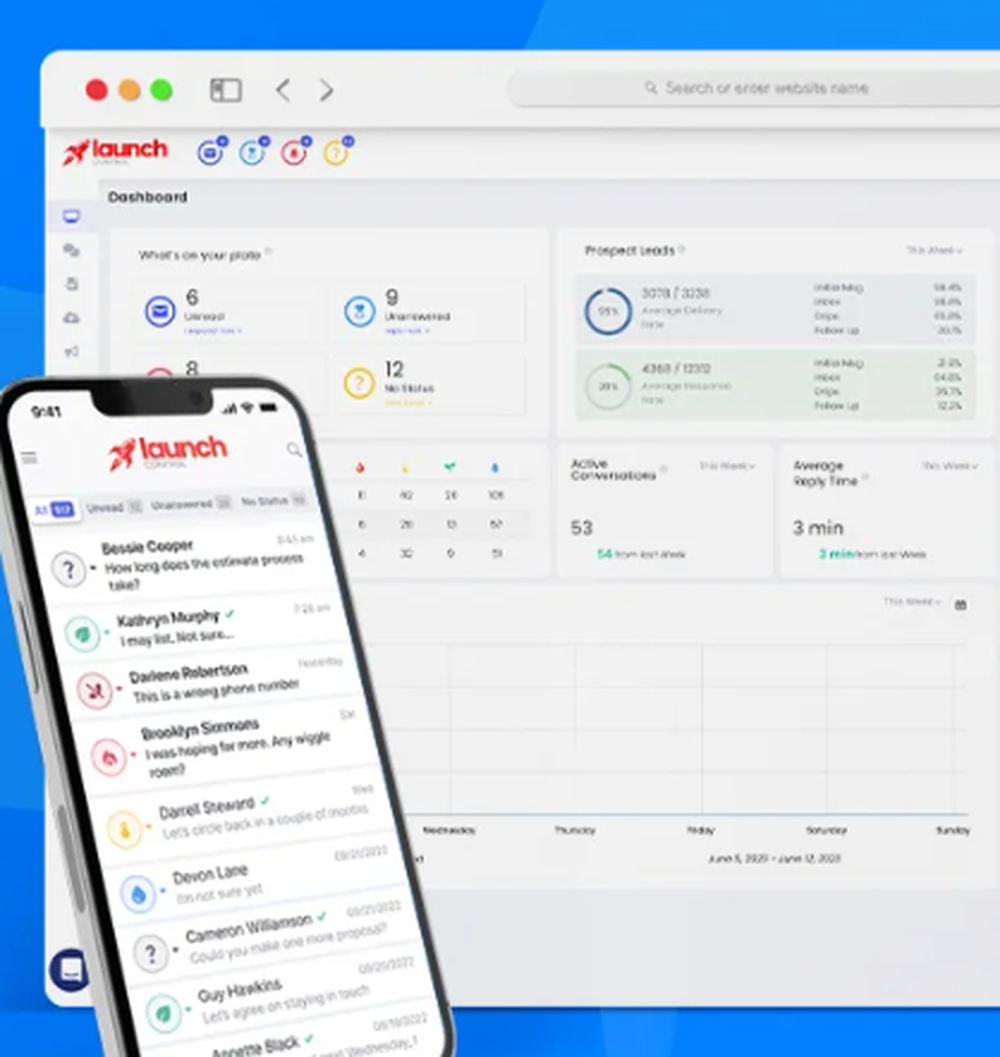1000x1057 pixels.
Task: Open the conversations chat icon in left sidebar
Action: point(71,250)
